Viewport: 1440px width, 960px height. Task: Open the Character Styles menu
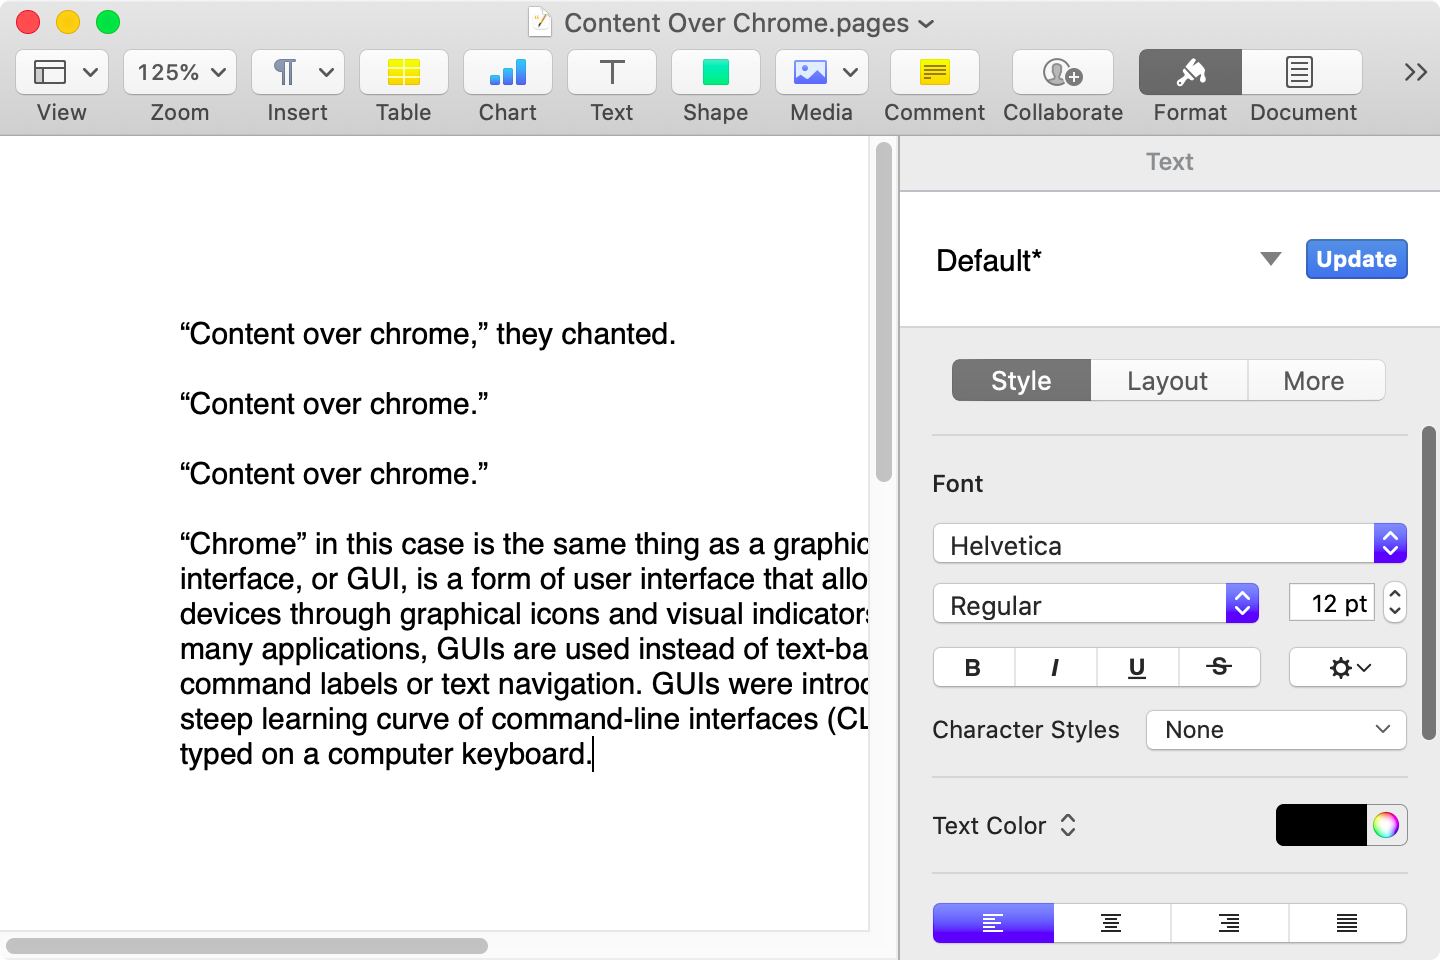pyautogui.click(x=1275, y=730)
